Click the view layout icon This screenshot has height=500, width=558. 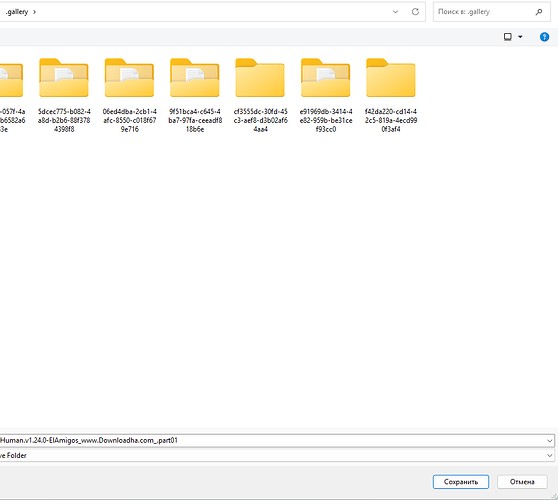(508, 37)
